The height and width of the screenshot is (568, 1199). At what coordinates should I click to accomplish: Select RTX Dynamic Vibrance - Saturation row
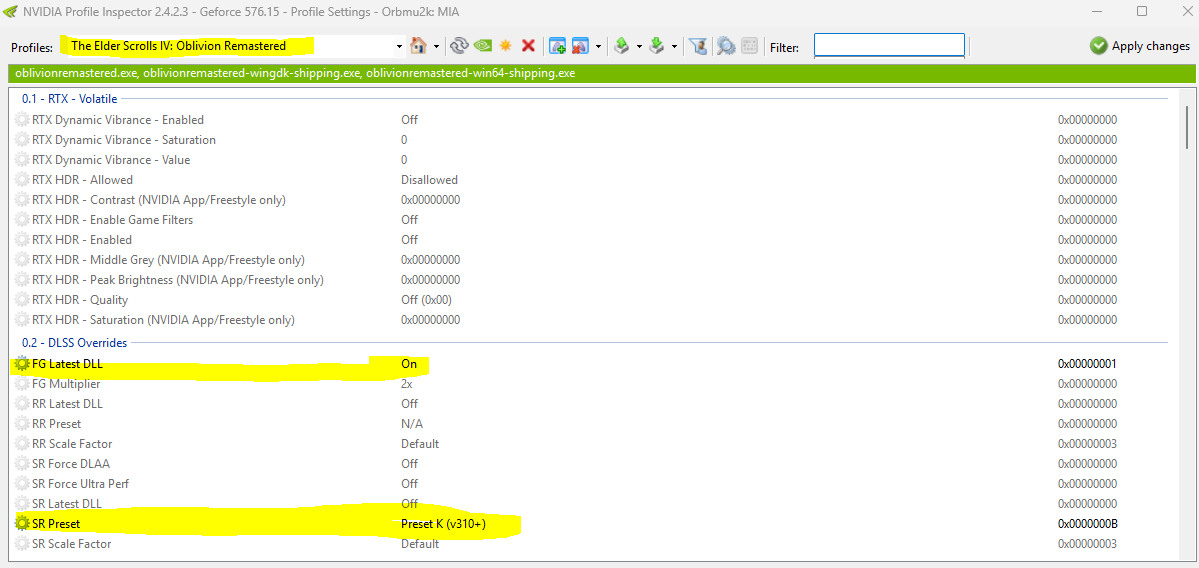point(593,140)
